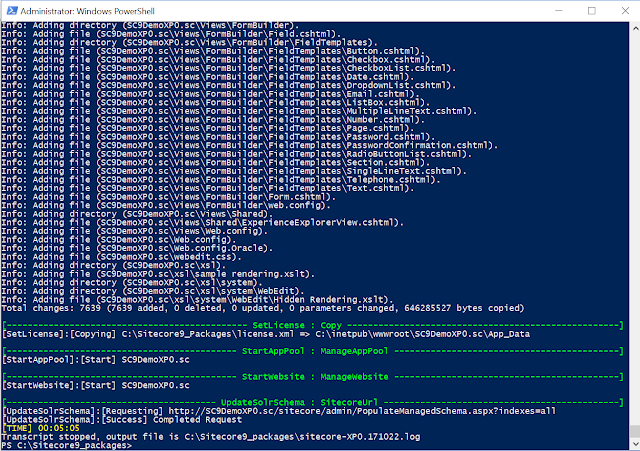640x451 pixels.
Task: Click the Web.config.Oracle file line
Action: pos(138,248)
